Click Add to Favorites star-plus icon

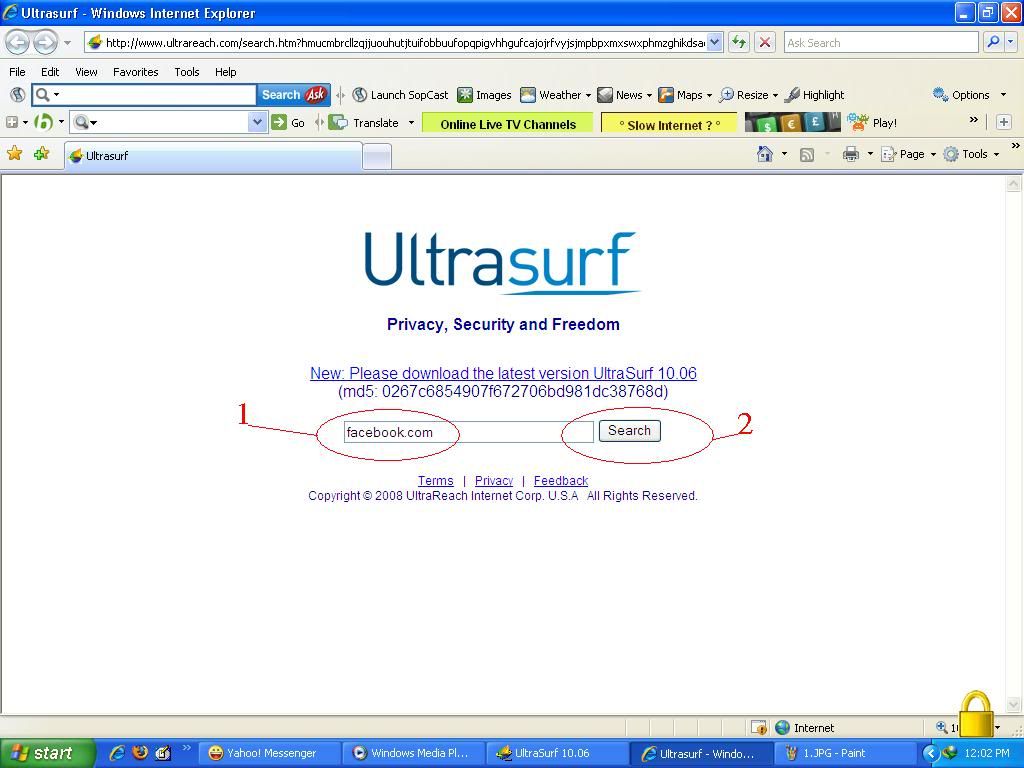41,154
